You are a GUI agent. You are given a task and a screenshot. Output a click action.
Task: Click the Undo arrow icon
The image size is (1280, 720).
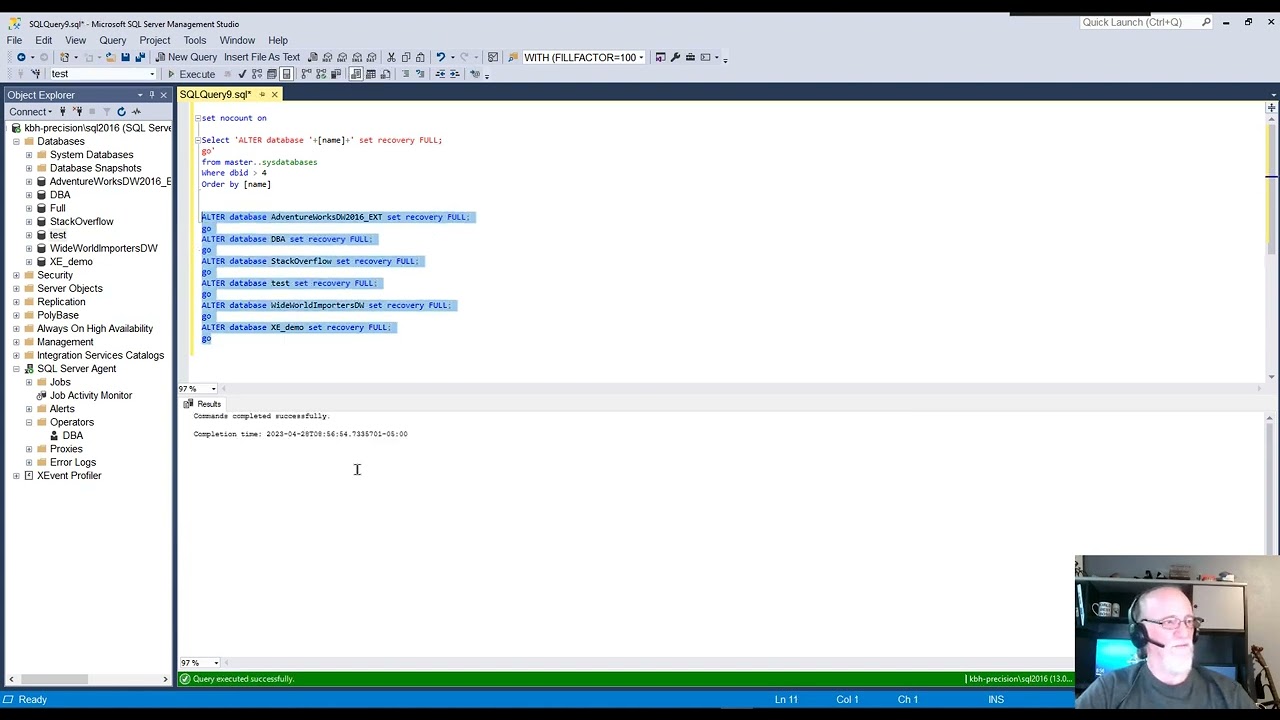click(440, 57)
